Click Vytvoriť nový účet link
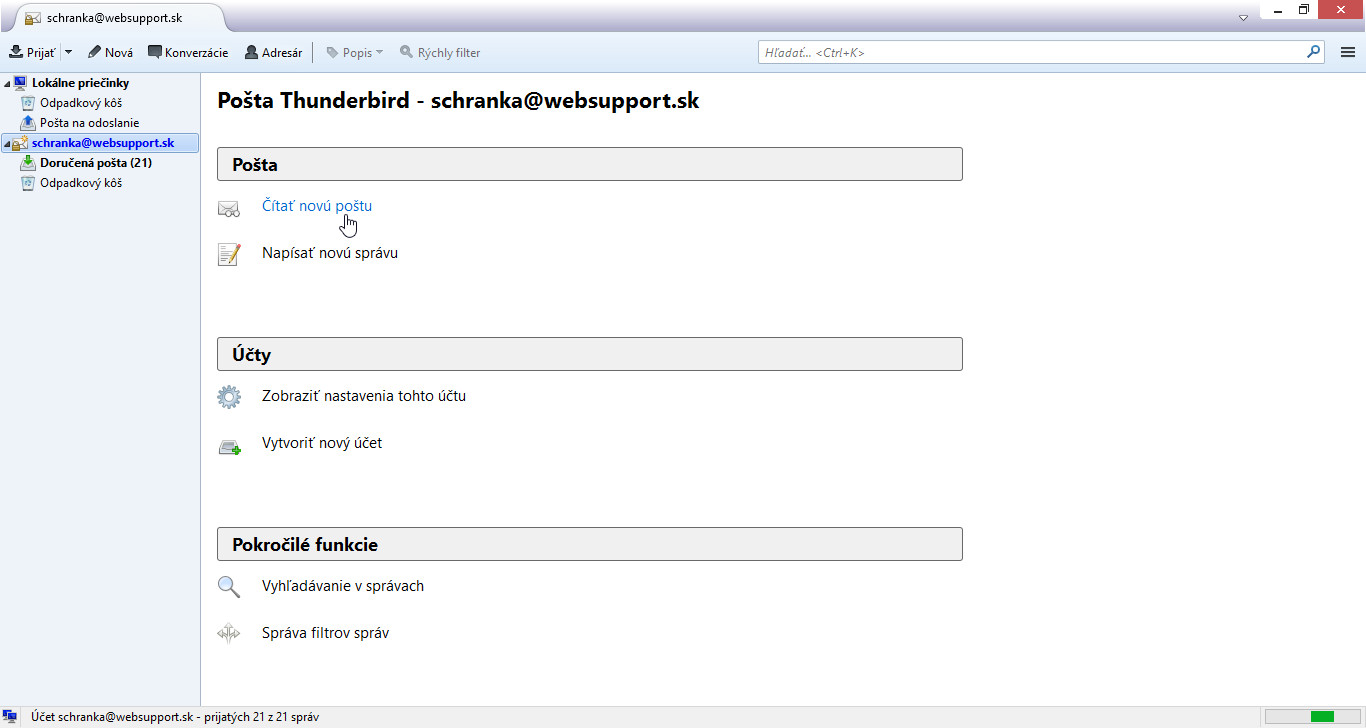The width and height of the screenshot is (1366, 728). coord(322,443)
